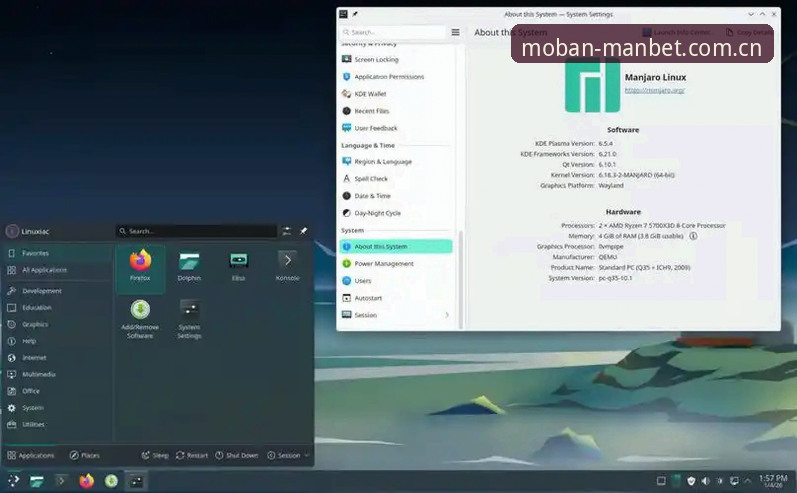This screenshot has height=493, width=797.
Task: Select All Applications in launcher
Action: pyautogui.click(x=57, y=270)
